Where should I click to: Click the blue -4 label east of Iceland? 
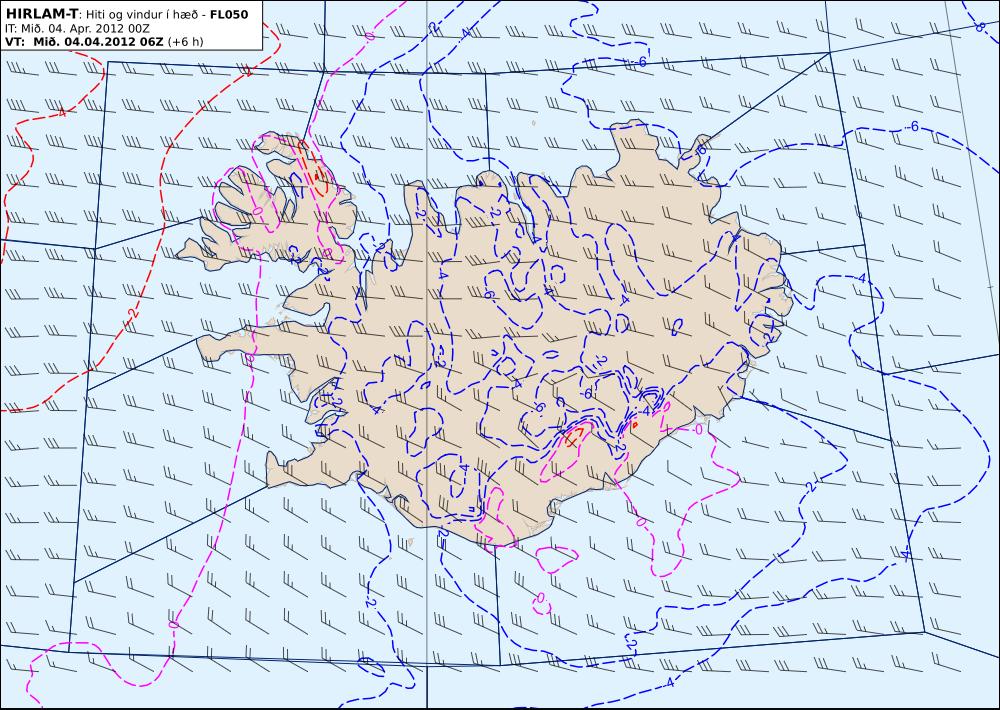click(x=861, y=279)
